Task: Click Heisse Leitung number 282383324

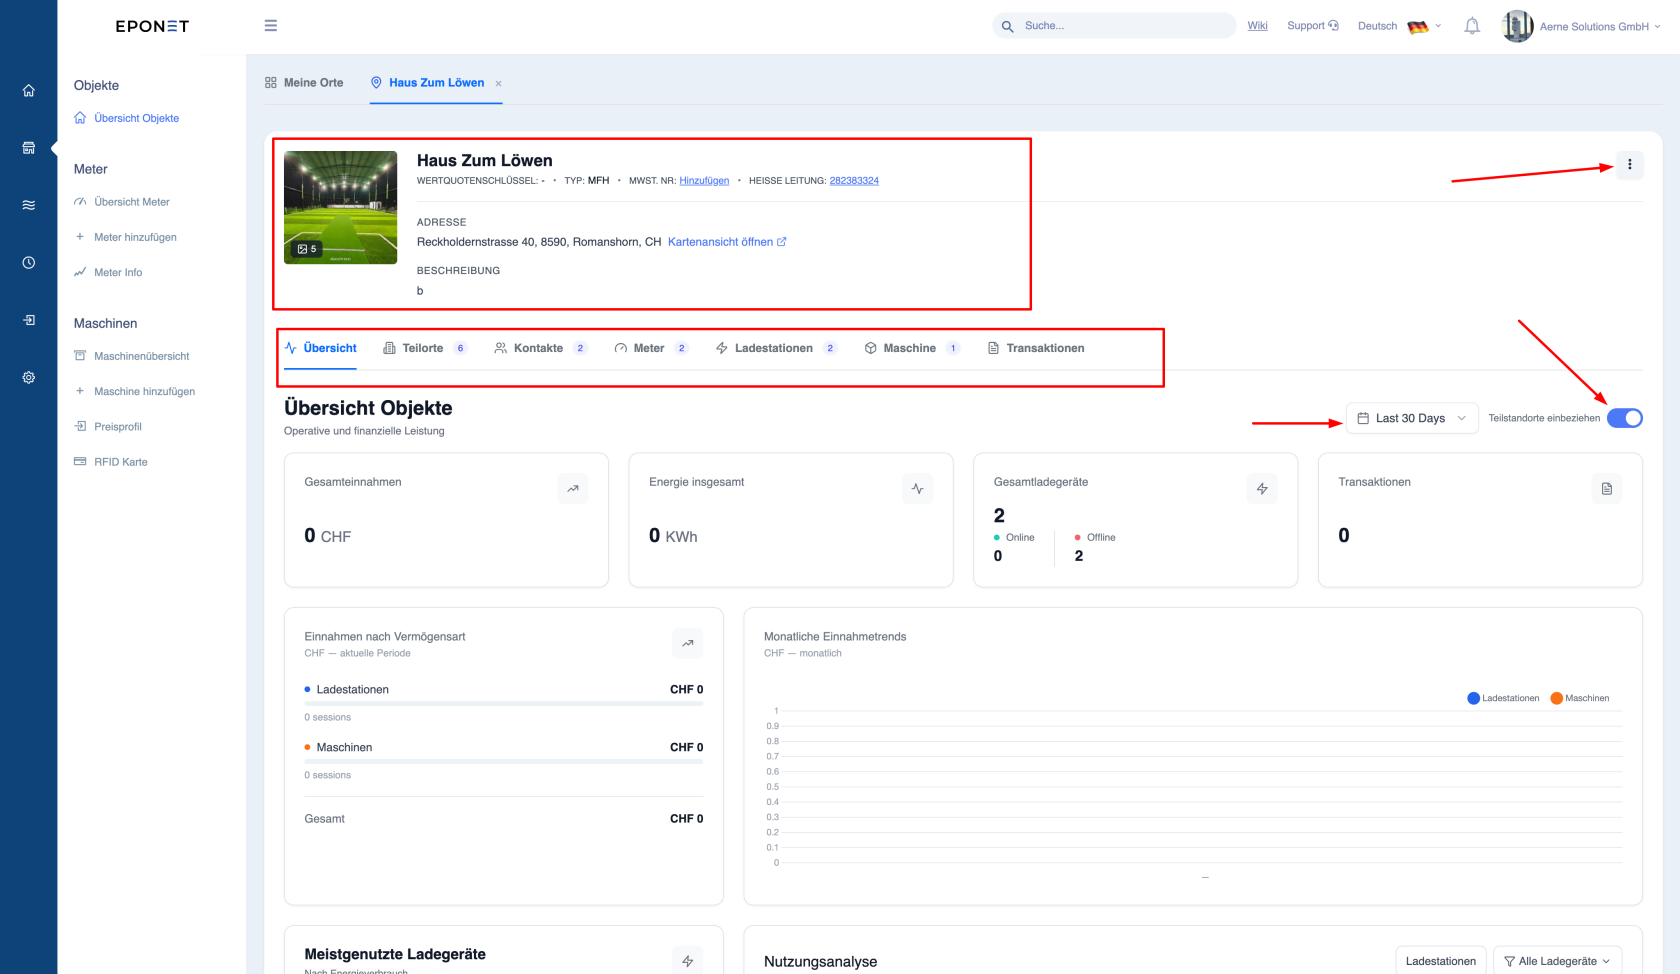Action: pos(854,181)
